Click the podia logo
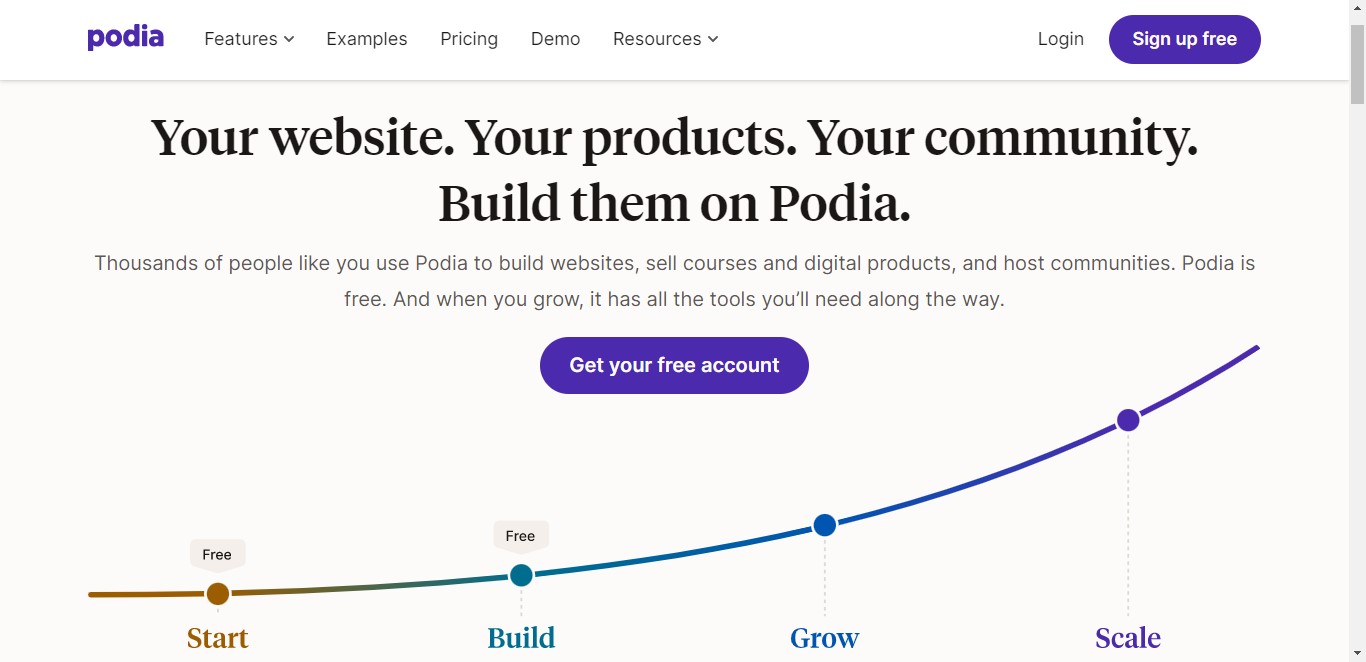1366x662 pixels. click(x=125, y=39)
